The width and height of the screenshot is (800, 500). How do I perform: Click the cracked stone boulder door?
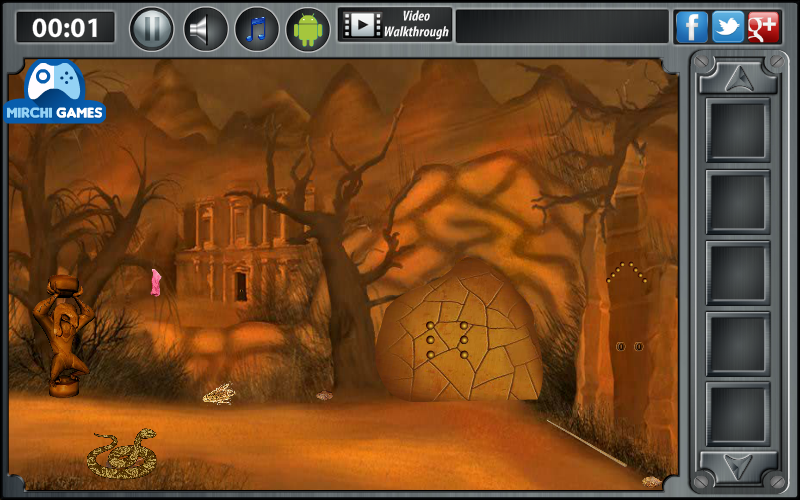point(459,332)
